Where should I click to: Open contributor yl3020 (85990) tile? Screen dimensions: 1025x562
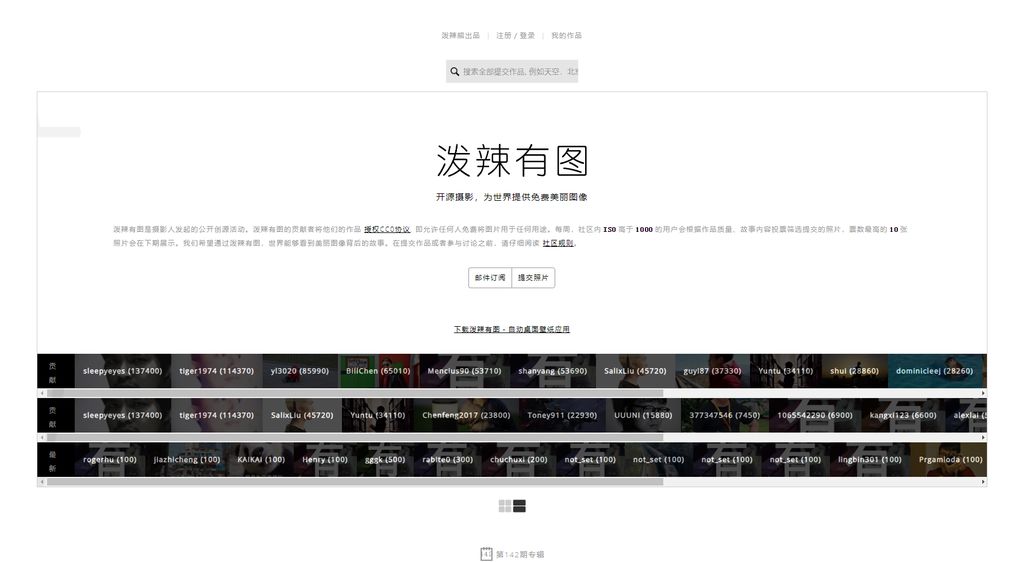click(x=300, y=371)
